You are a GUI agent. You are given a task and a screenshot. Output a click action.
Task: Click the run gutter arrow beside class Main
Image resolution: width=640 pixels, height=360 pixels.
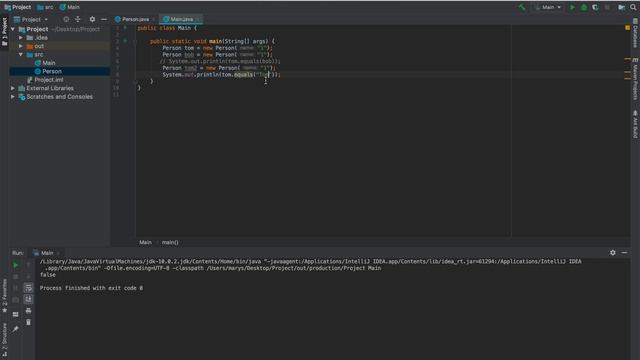tap(125, 28)
